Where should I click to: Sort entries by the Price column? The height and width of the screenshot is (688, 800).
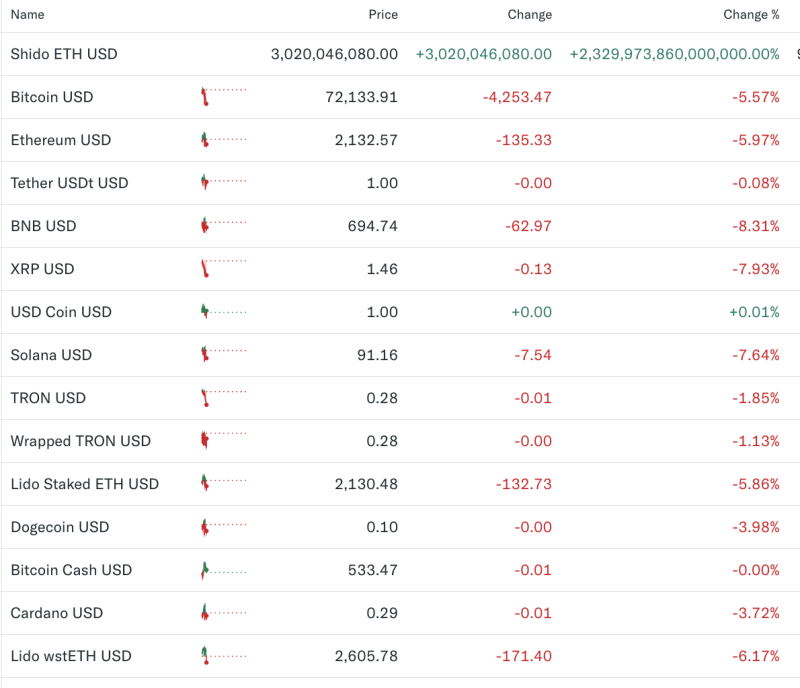(383, 15)
